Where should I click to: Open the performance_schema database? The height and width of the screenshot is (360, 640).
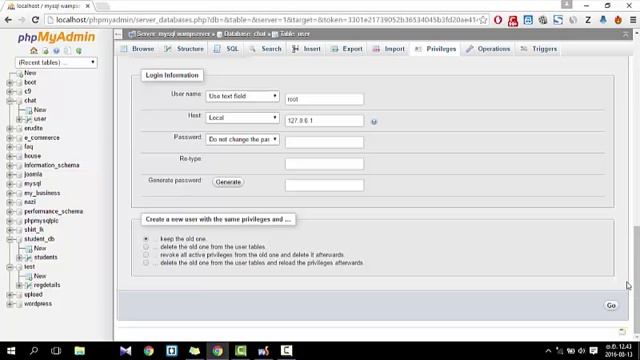click(53, 211)
